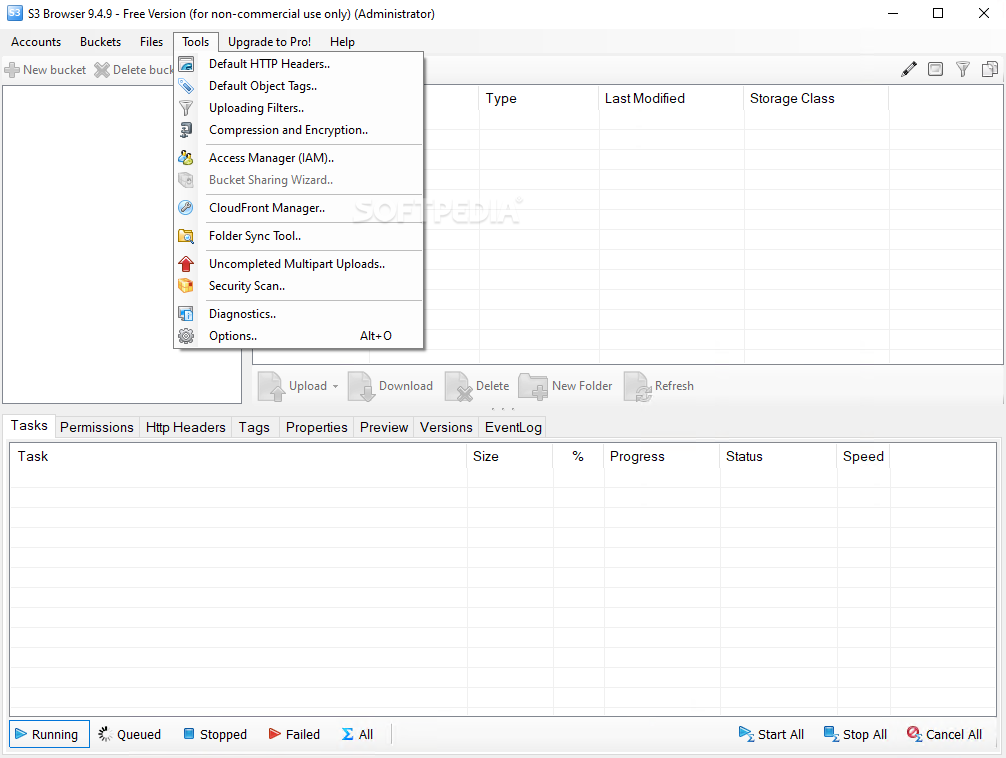Open the Buckets menu
This screenshot has width=1006, height=758.
point(100,42)
